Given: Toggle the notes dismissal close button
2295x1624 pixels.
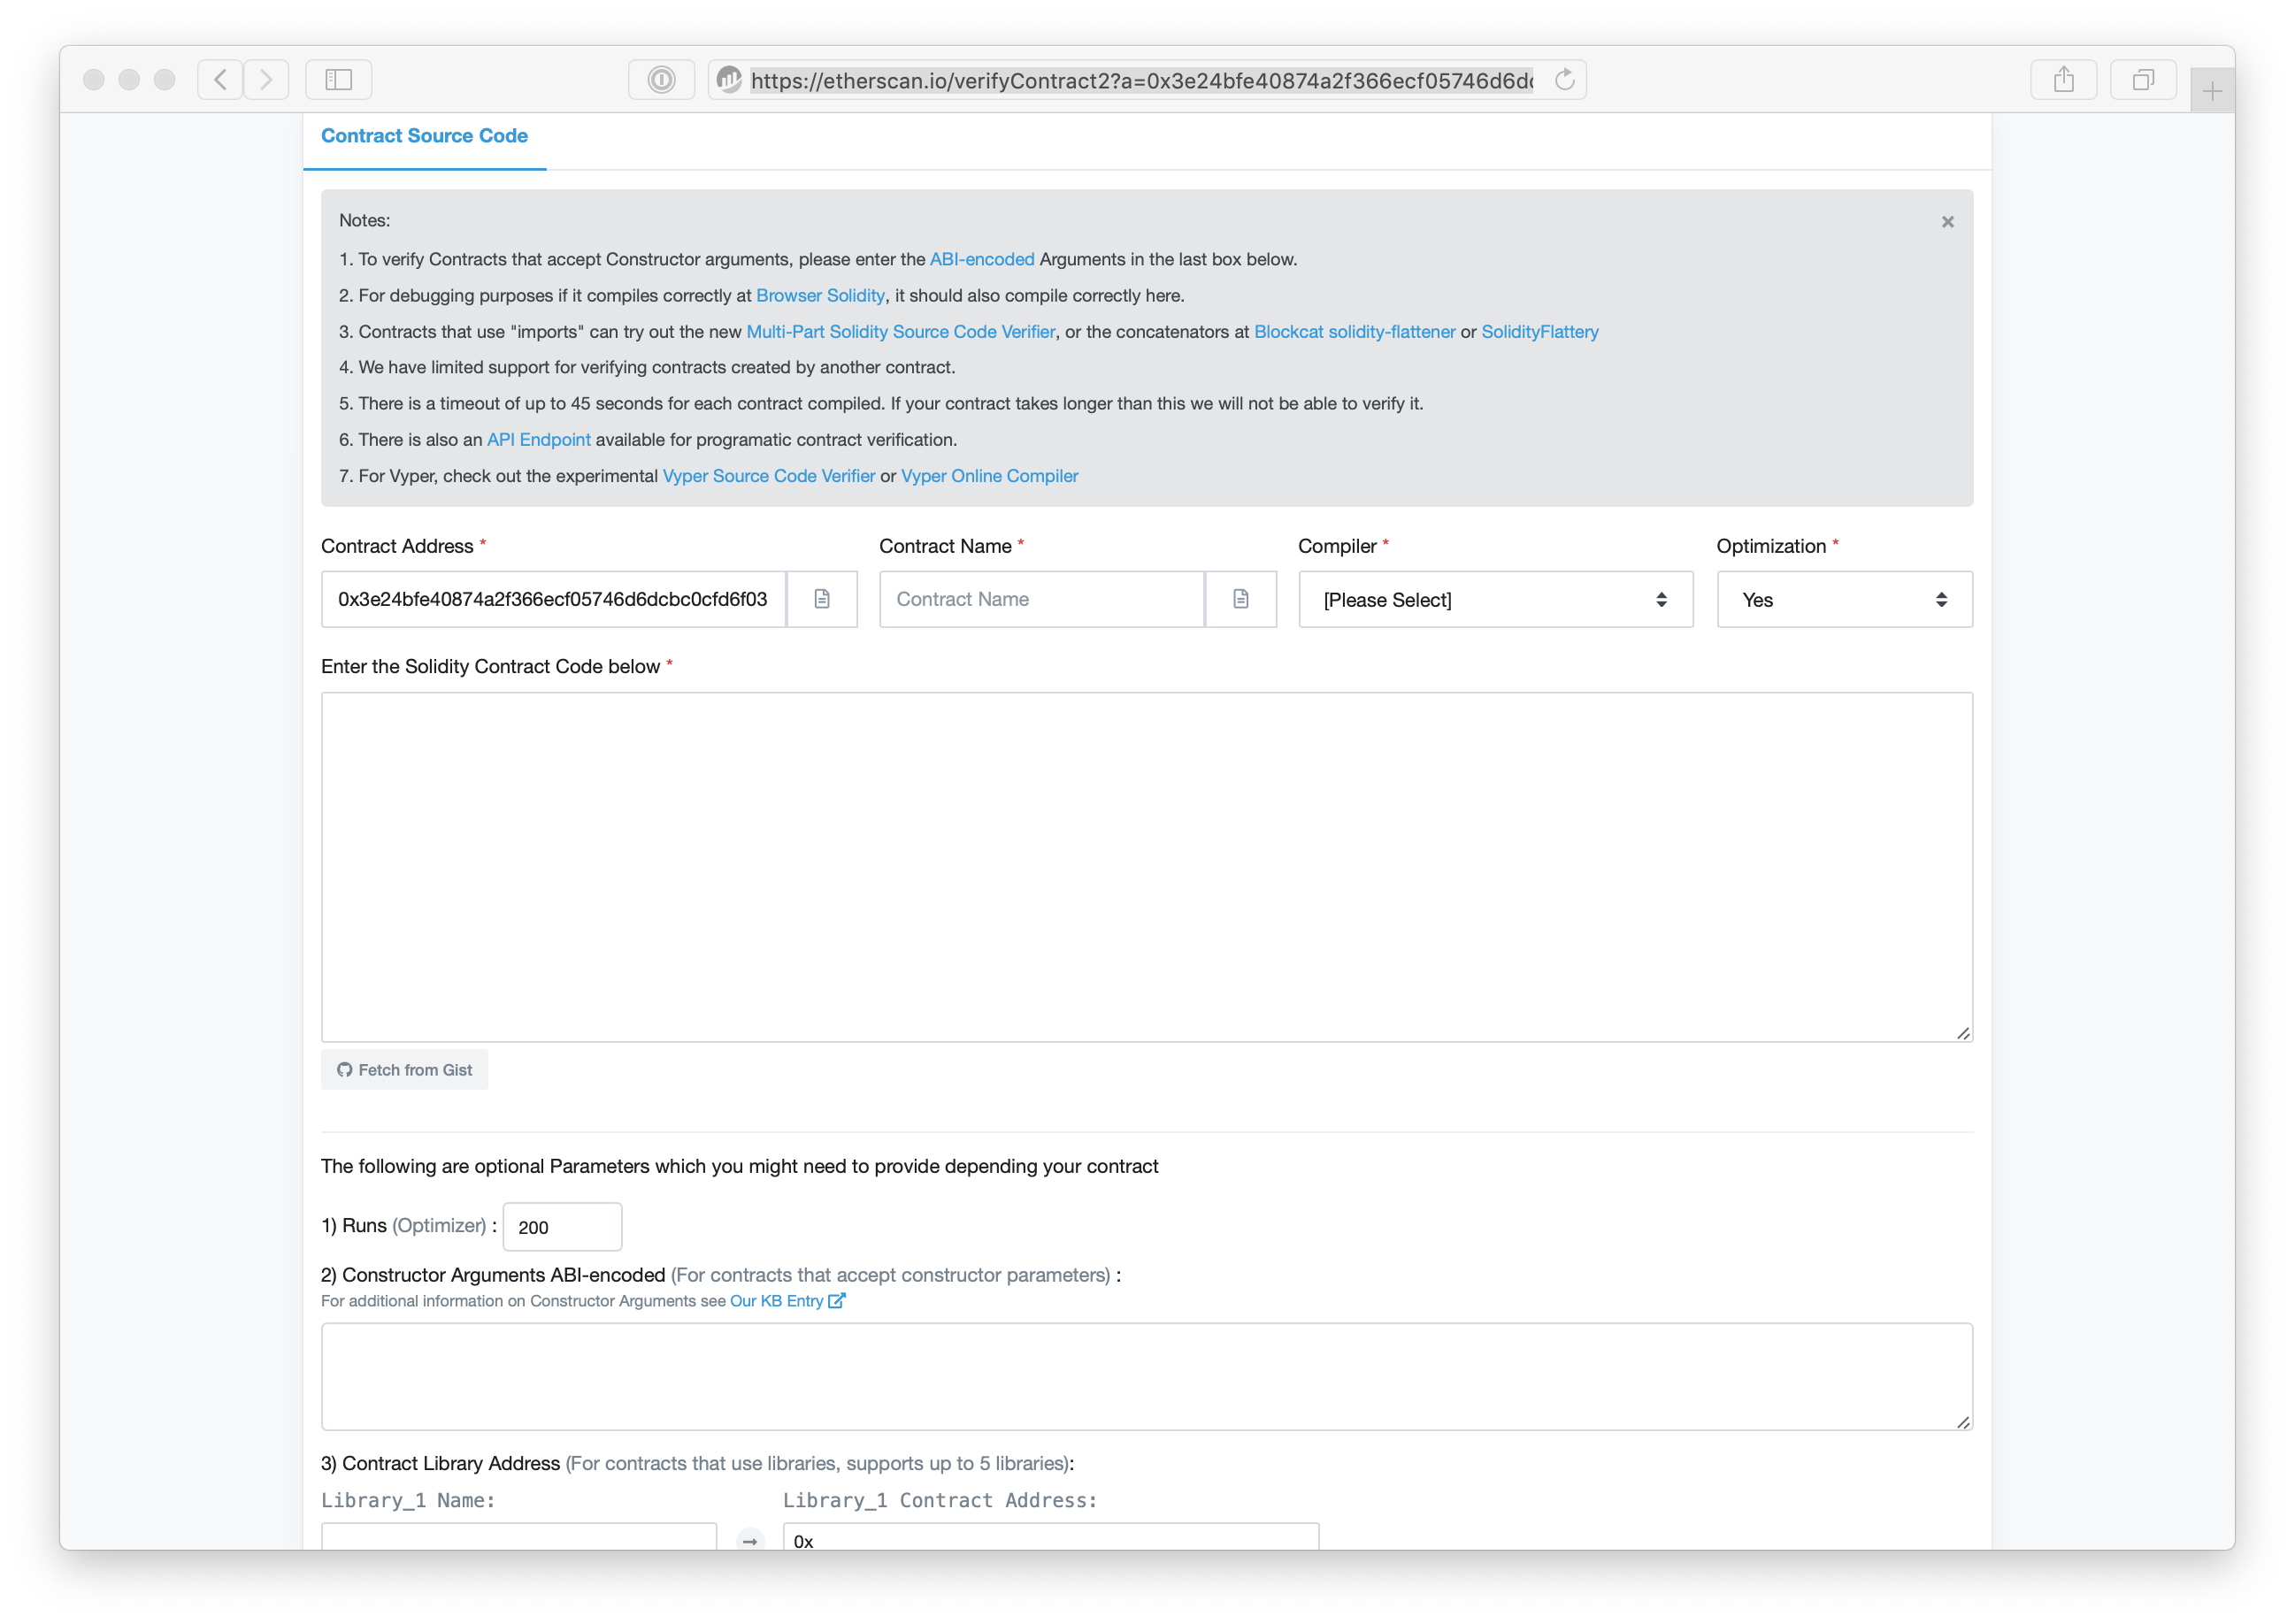Looking at the screenshot, I should [1947, 221].
